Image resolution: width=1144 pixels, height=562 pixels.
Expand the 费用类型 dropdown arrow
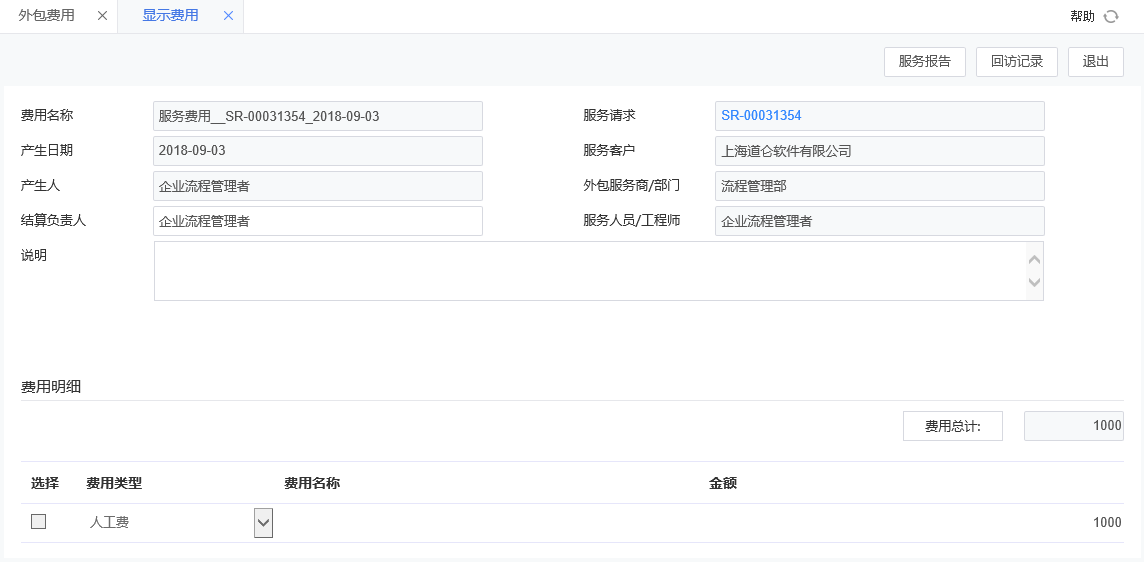coord(263,522)
